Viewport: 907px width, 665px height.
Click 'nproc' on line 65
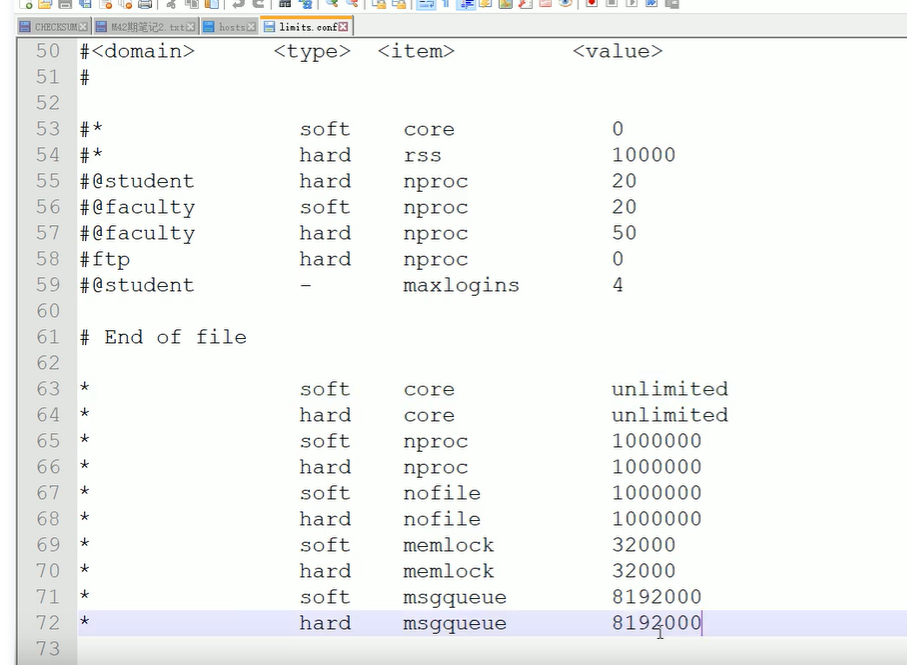pyautogui.click(x=436, y=442)
